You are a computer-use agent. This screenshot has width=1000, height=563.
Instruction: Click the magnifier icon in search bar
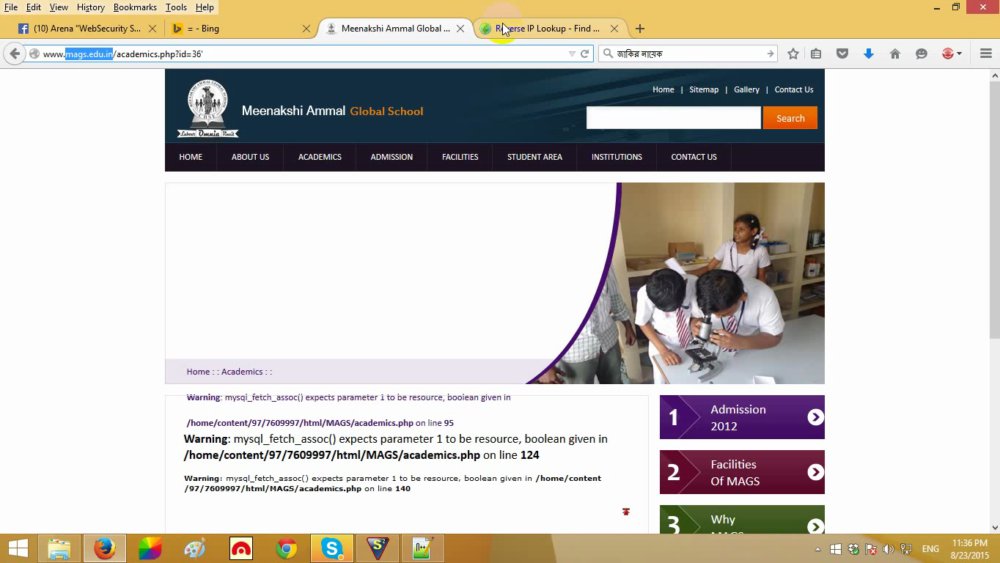[x=608, y=54]
